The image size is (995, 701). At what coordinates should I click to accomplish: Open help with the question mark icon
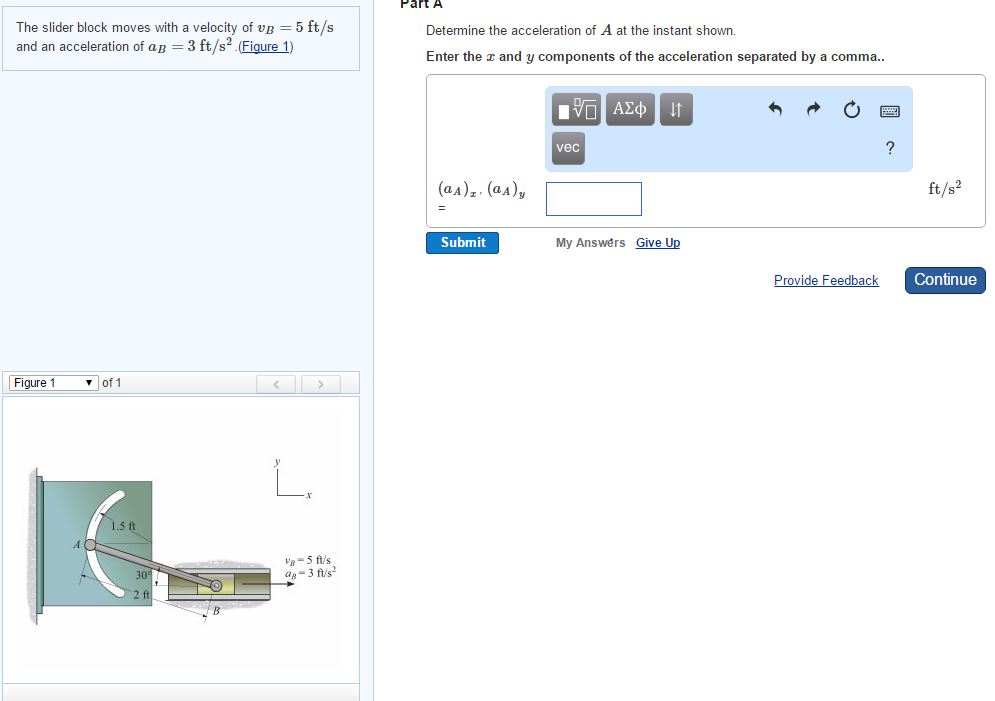coord(889,148)
